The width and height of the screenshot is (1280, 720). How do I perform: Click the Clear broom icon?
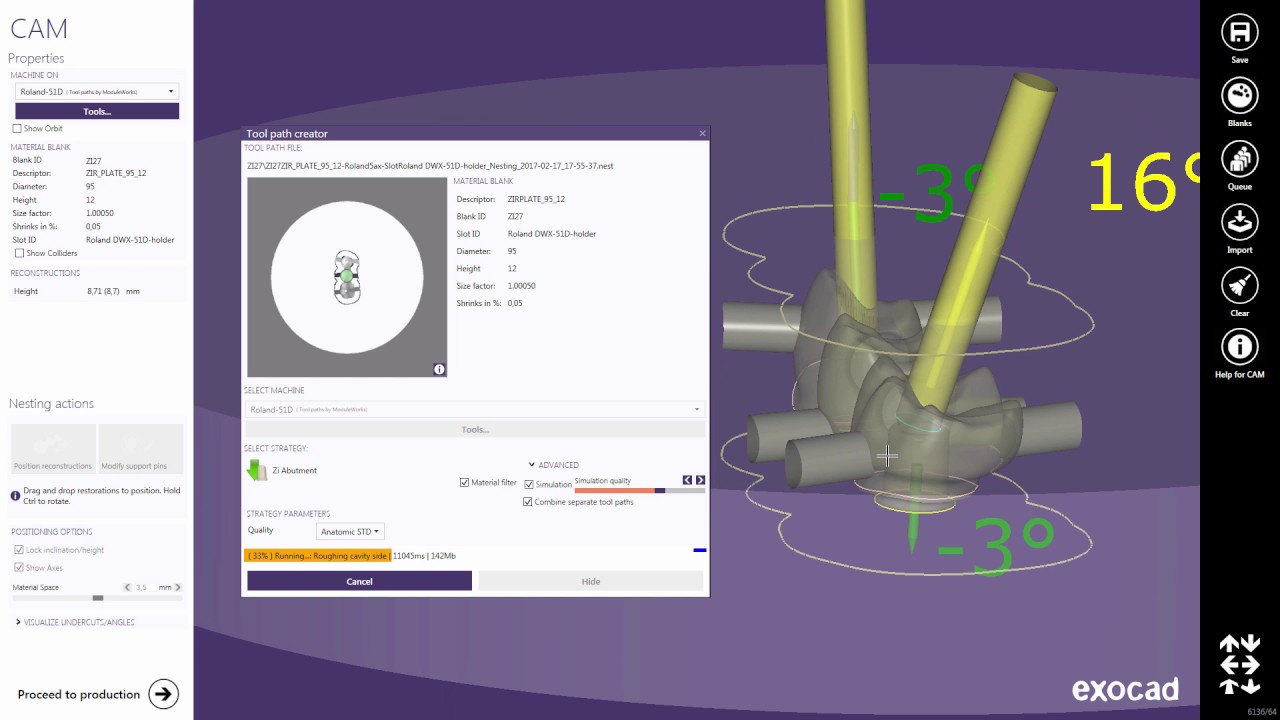tap(1240, 285)
